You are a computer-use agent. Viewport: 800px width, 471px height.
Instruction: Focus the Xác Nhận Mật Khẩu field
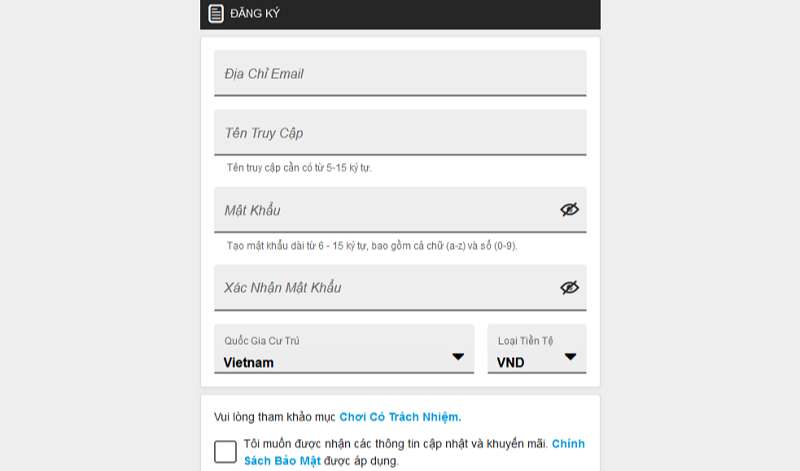385,287
